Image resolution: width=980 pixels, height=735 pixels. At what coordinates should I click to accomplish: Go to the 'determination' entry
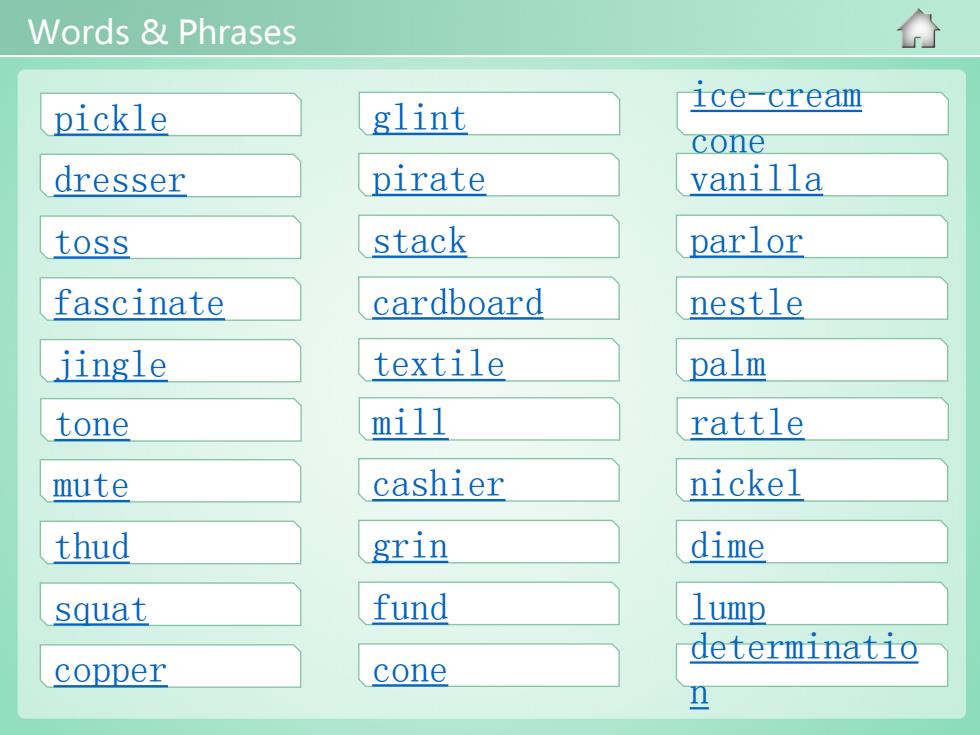pyautogui.click(x=804, y=669)
